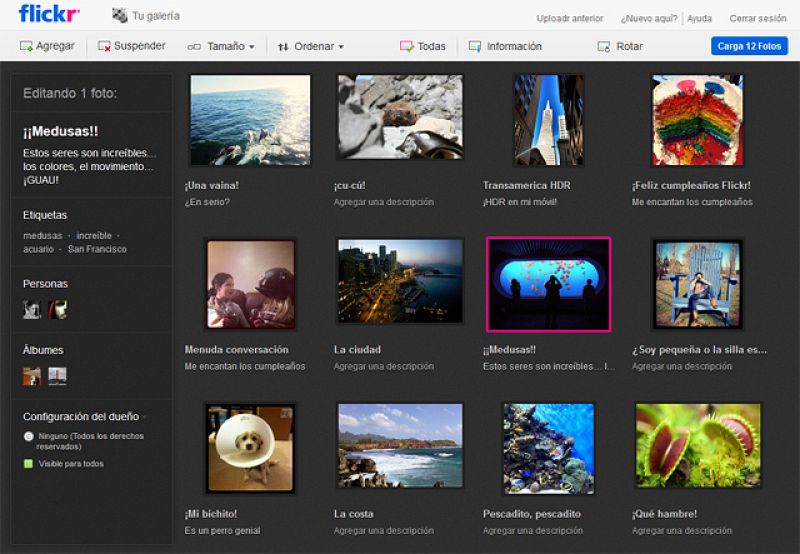Click the San Francisco tag

point(97,249)
